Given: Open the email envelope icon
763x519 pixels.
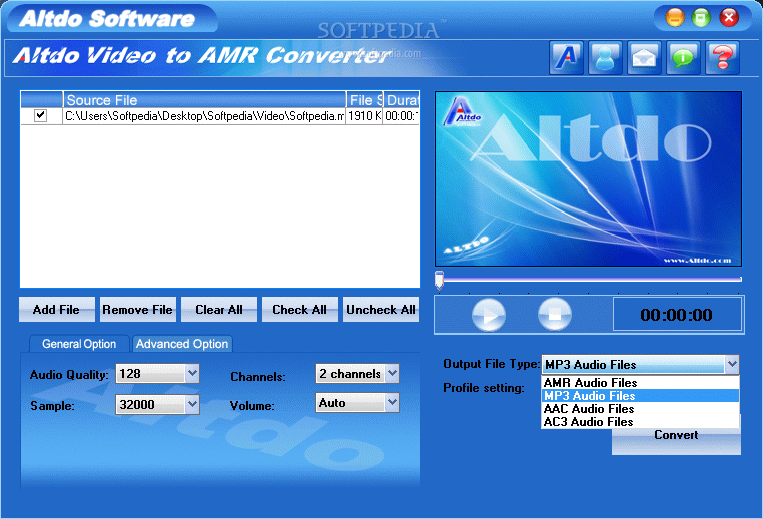Looking at the screenshot, I should pyautogui.click(x=644, y=58).
